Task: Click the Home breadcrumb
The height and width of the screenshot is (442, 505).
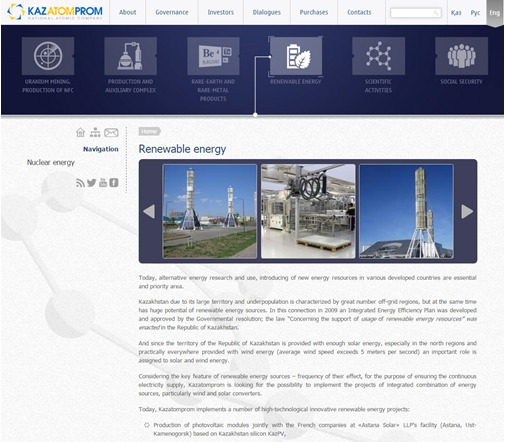Action: pyautogui.click(x=149, y=131)
